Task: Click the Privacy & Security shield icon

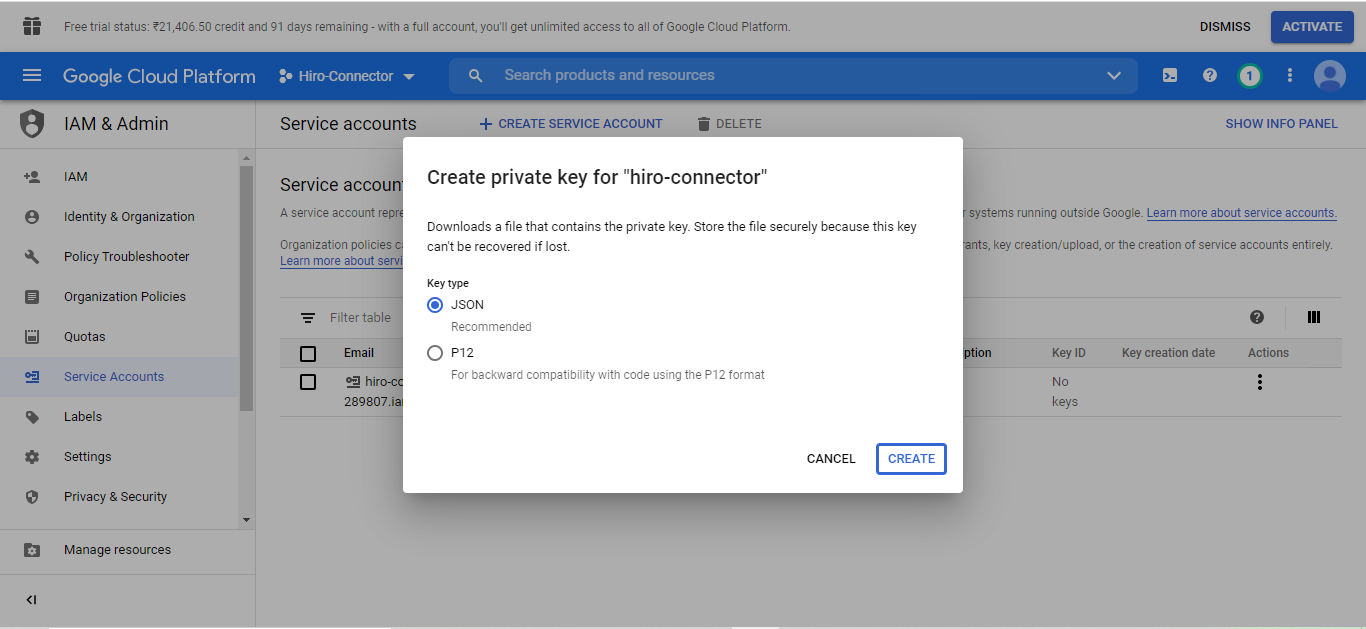Action: click(32, 497)
